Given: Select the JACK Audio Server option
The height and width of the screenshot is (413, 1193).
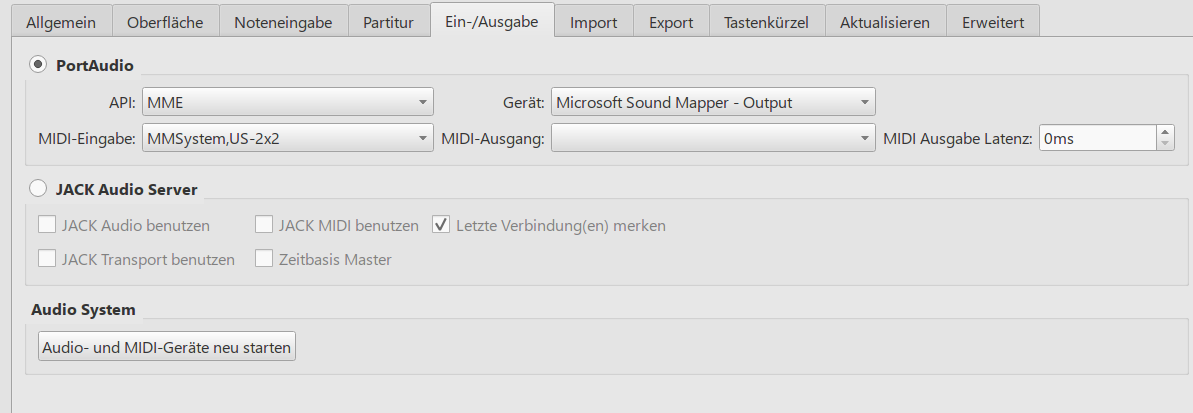Looking at the screenshot, I should click(39, 188).
